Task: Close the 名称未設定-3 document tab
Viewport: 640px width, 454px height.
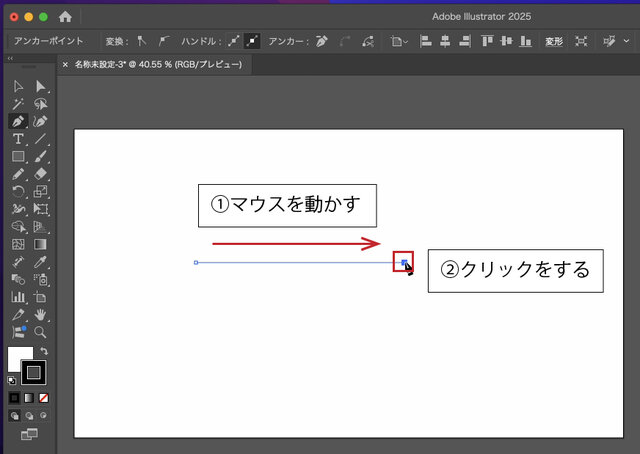Action: coord(65,65)
